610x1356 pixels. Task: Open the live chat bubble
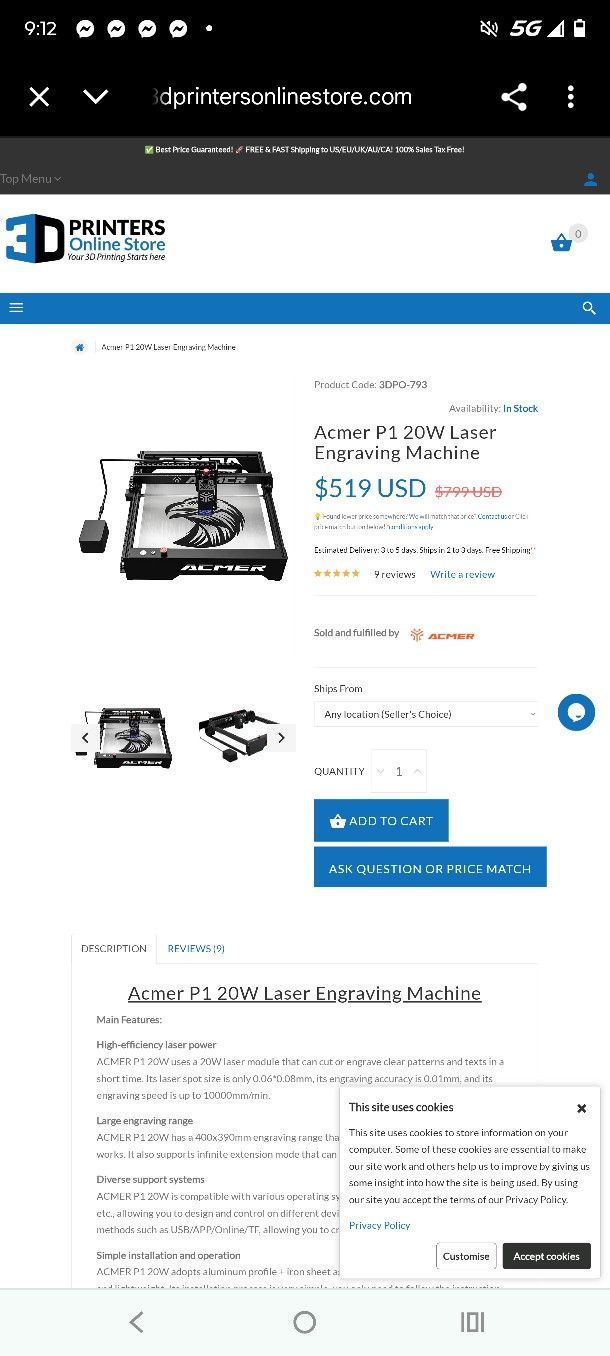tap(576, 713)
